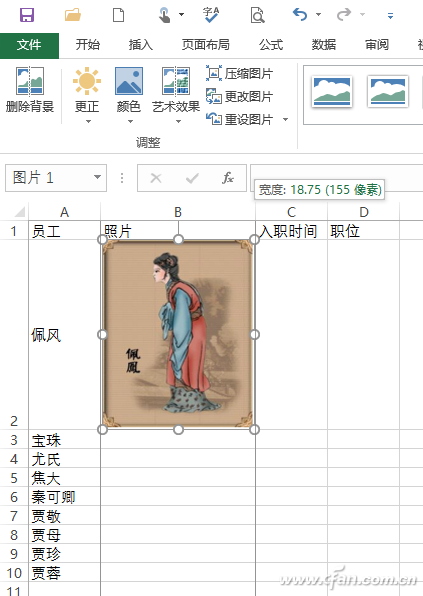Click cell containing 宝珠
423x596 pixels.
pos(65,440)
